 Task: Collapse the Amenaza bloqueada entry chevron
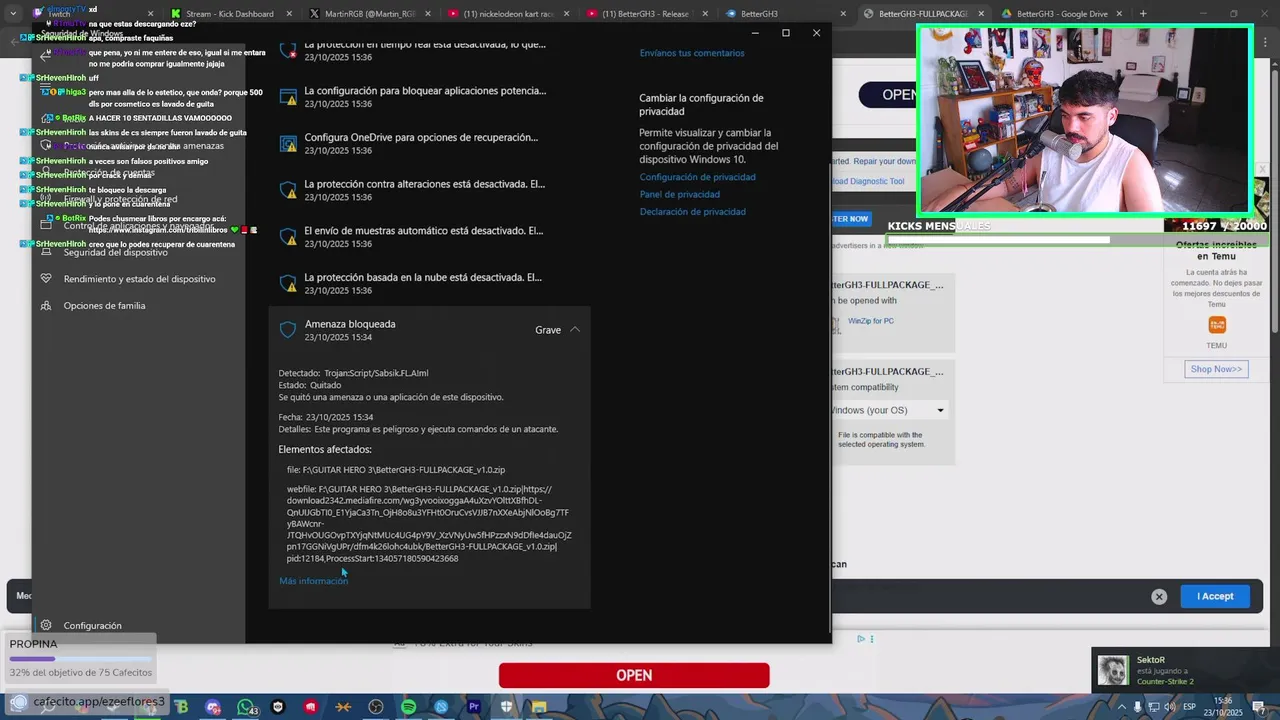pyautogui.click(x=575, y=330)
